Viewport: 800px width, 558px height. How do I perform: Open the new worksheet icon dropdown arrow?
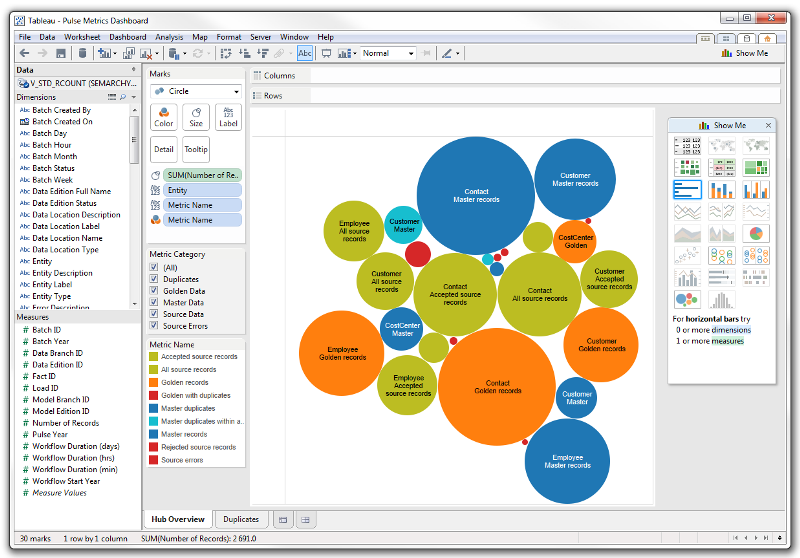click(115, 54)
